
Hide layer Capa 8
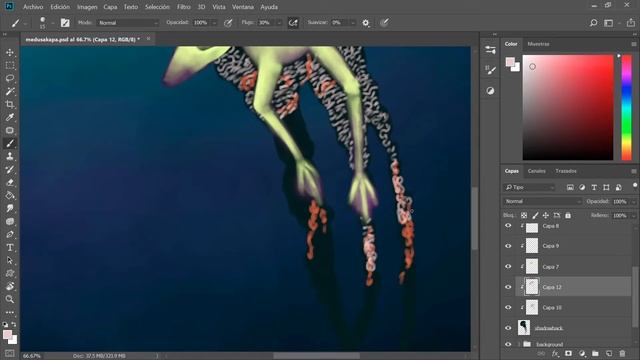click(508, 225)
